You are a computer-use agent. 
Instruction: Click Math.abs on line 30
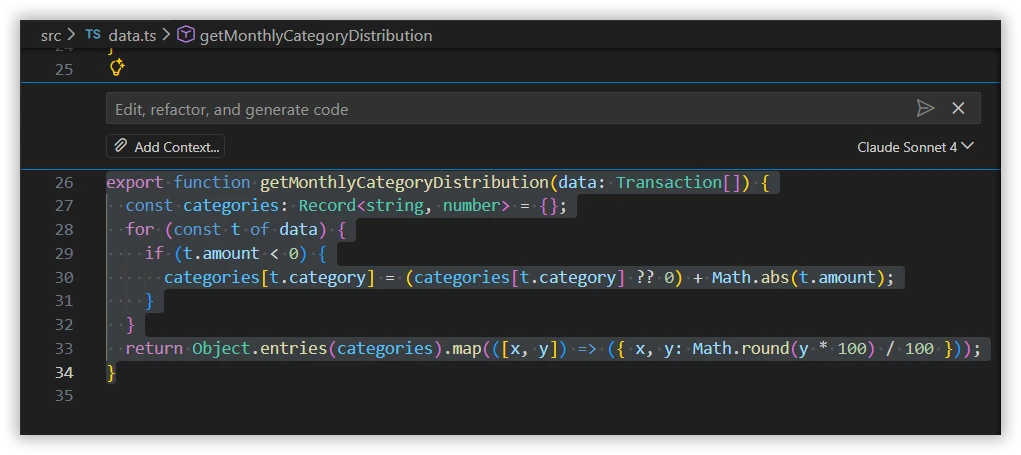point(750,277)
